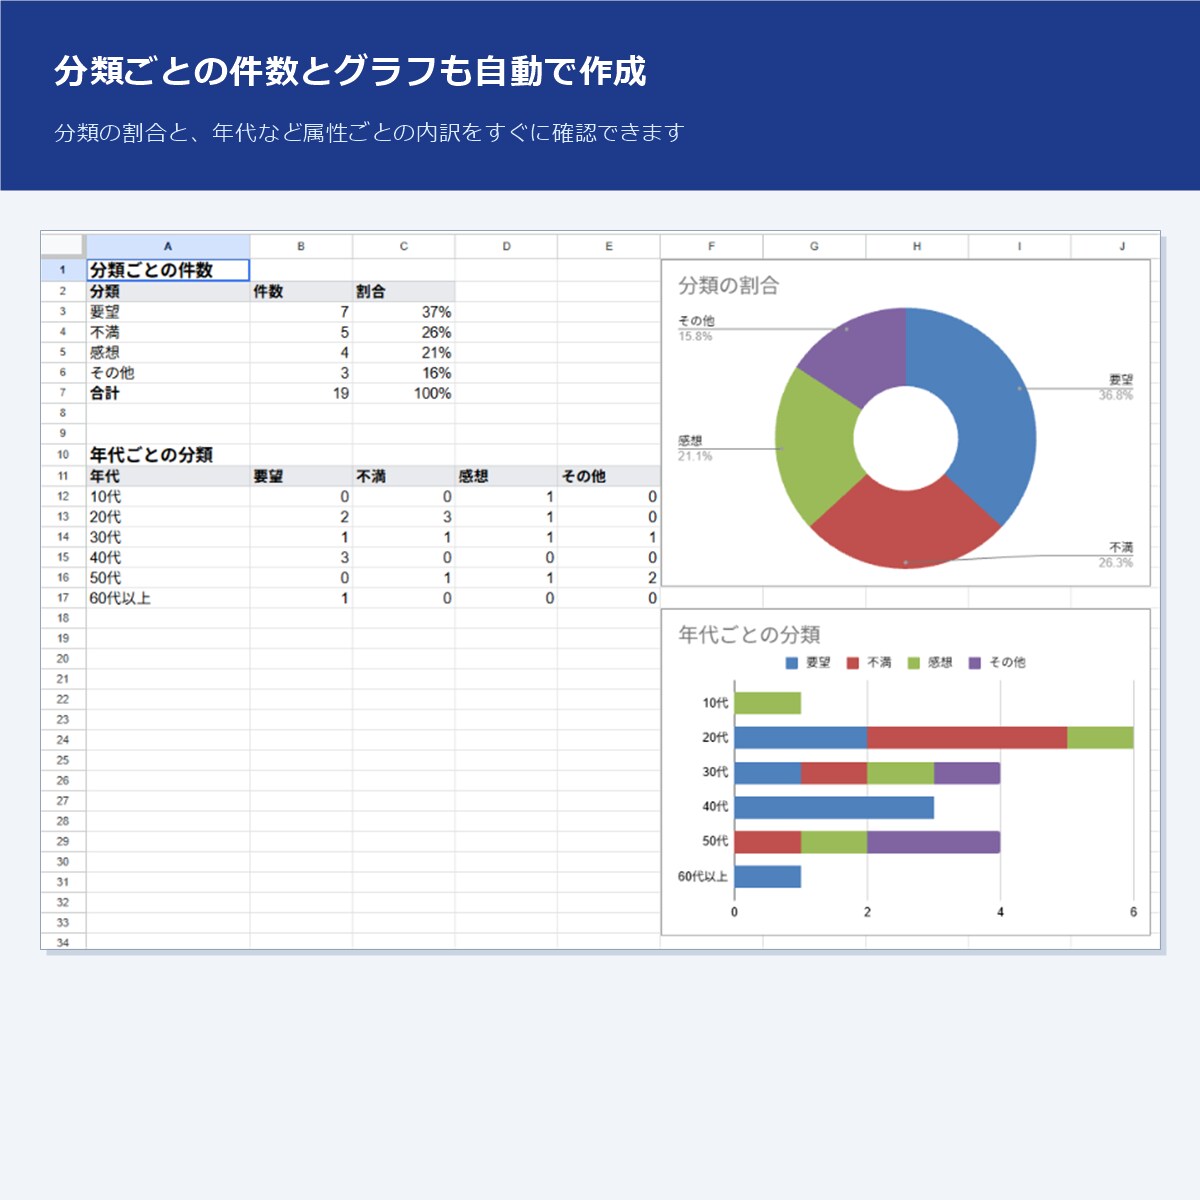
Task: Click the '分類の割合' chart title
Action: pyautogui.click(x=728, y=286)
